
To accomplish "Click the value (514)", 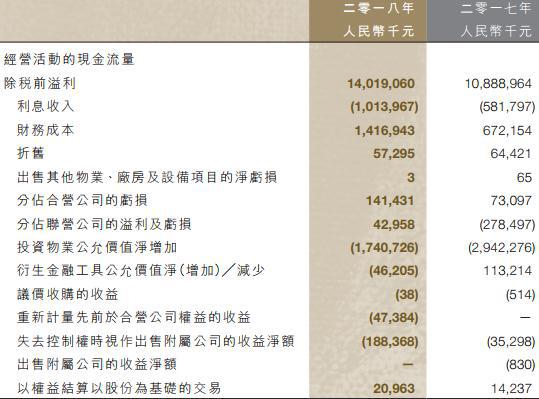I will pos(520,295).
